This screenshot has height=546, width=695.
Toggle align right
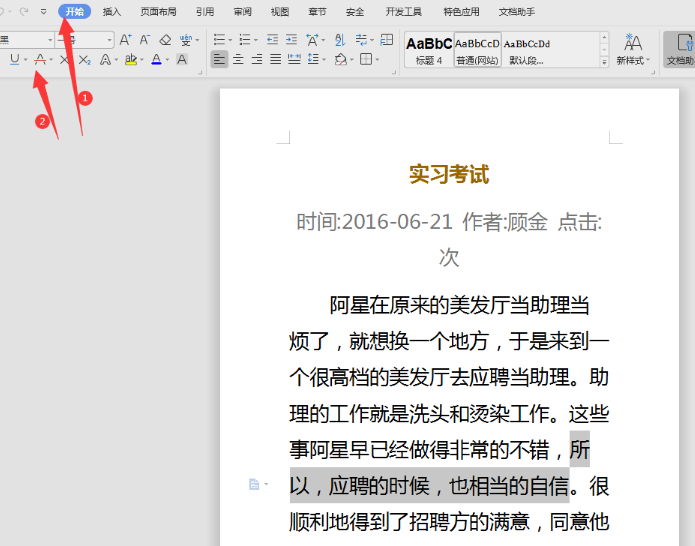(x=257, y=59)
